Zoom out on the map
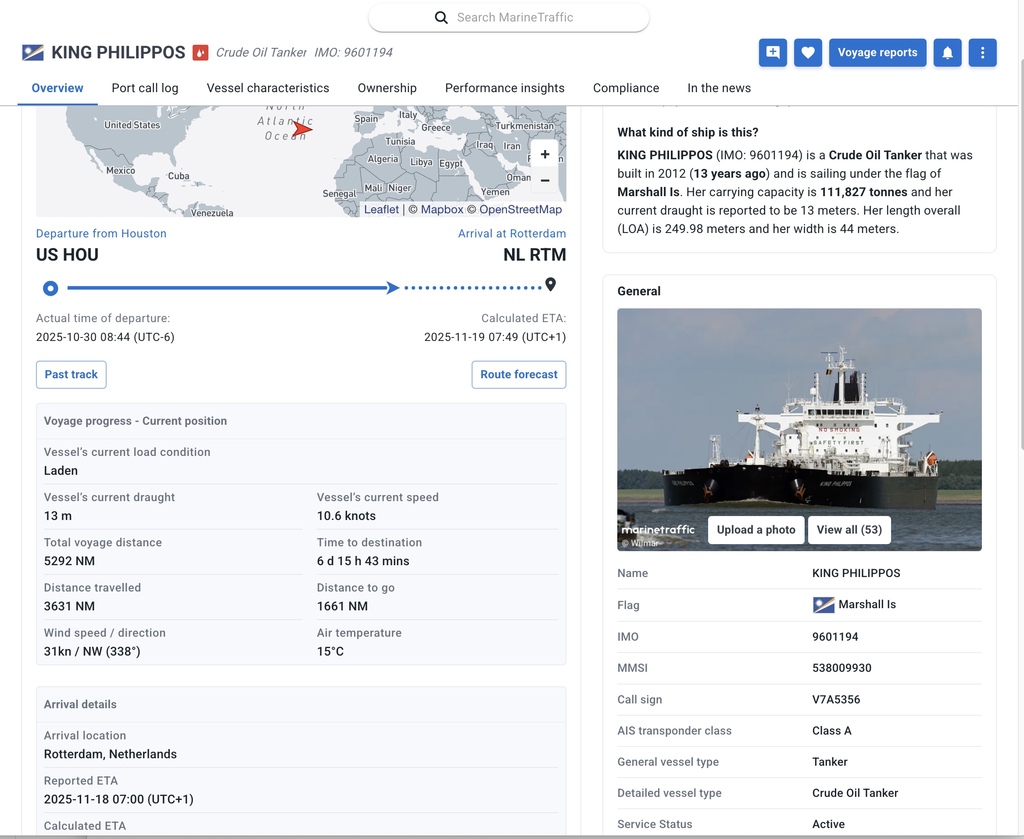This screenshot has height=839, width=1024. [544, 181]
